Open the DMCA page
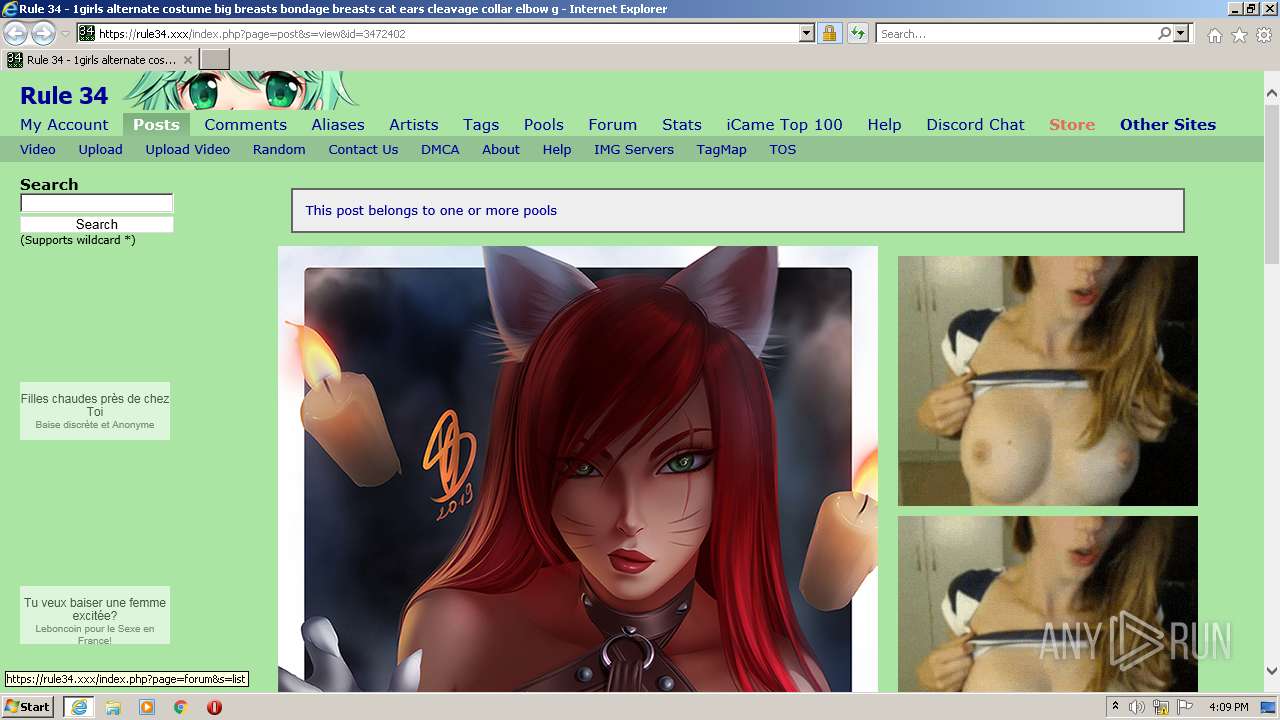The width and height of the screenshot is (1280, 720). click(x=440, y=149)
